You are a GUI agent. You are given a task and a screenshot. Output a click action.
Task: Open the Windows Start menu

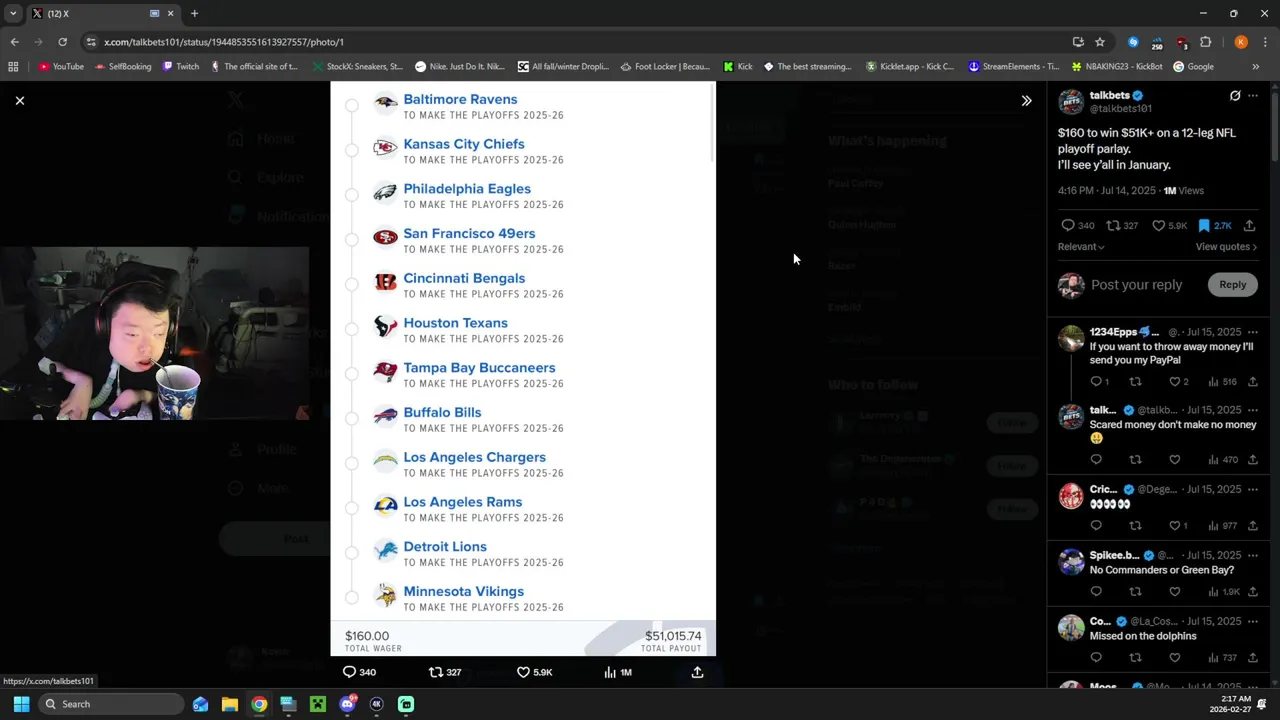pos(21,704)
